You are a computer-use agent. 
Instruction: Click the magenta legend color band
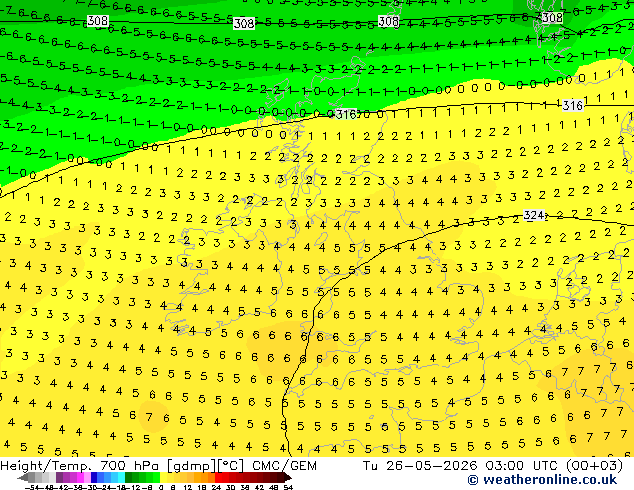click(80, 477)
